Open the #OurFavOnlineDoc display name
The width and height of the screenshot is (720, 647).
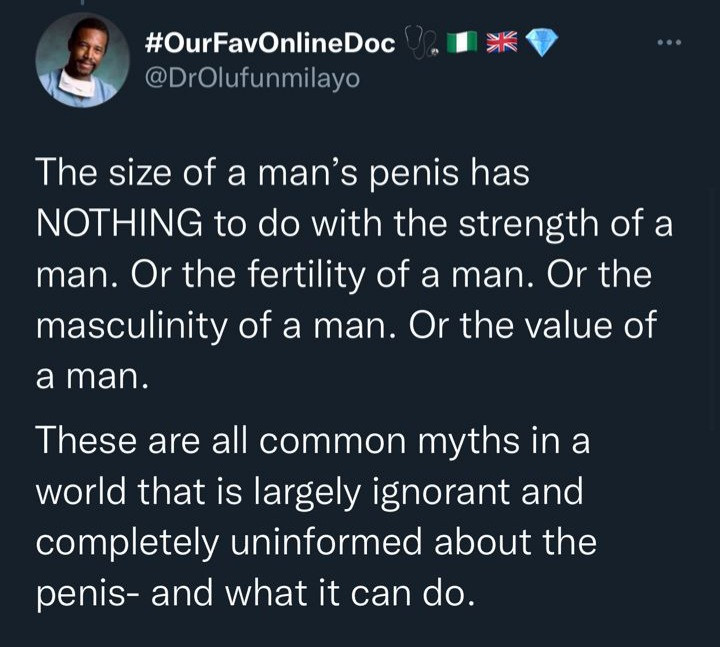pyautogui.click(x=270, y=43)
